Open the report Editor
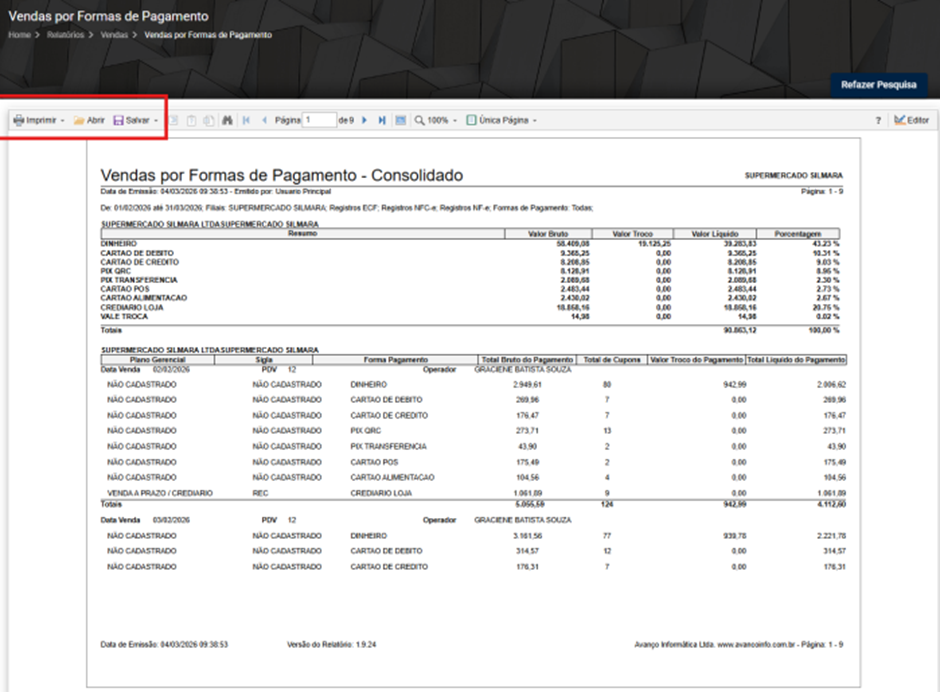 (911, 121)
